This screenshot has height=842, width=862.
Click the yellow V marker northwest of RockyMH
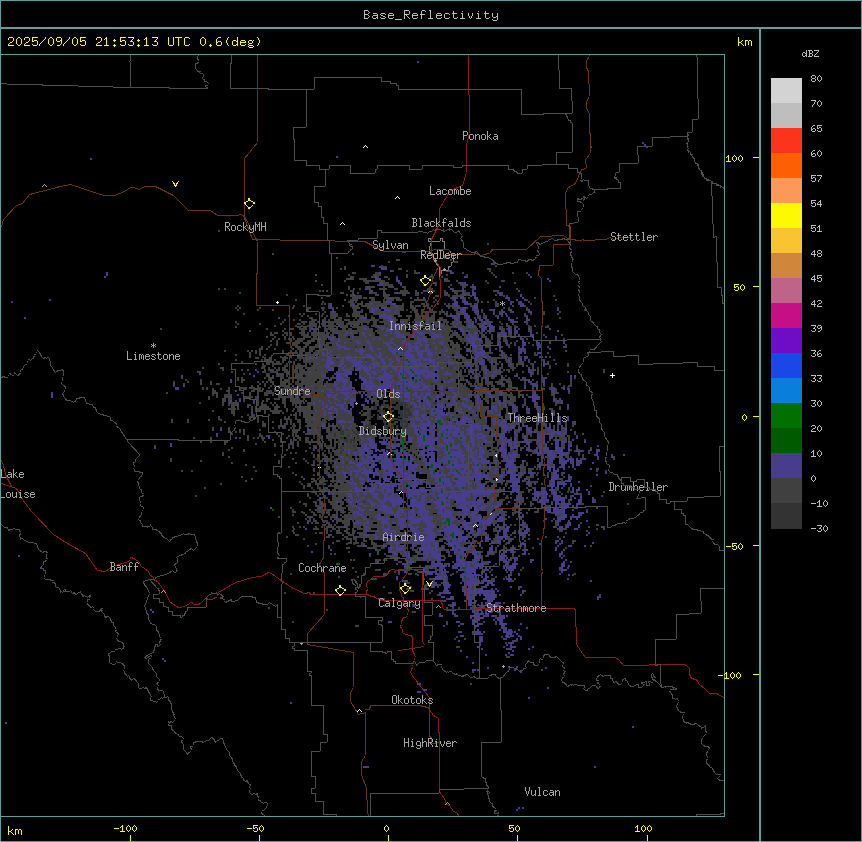click(x=175, y=184)
